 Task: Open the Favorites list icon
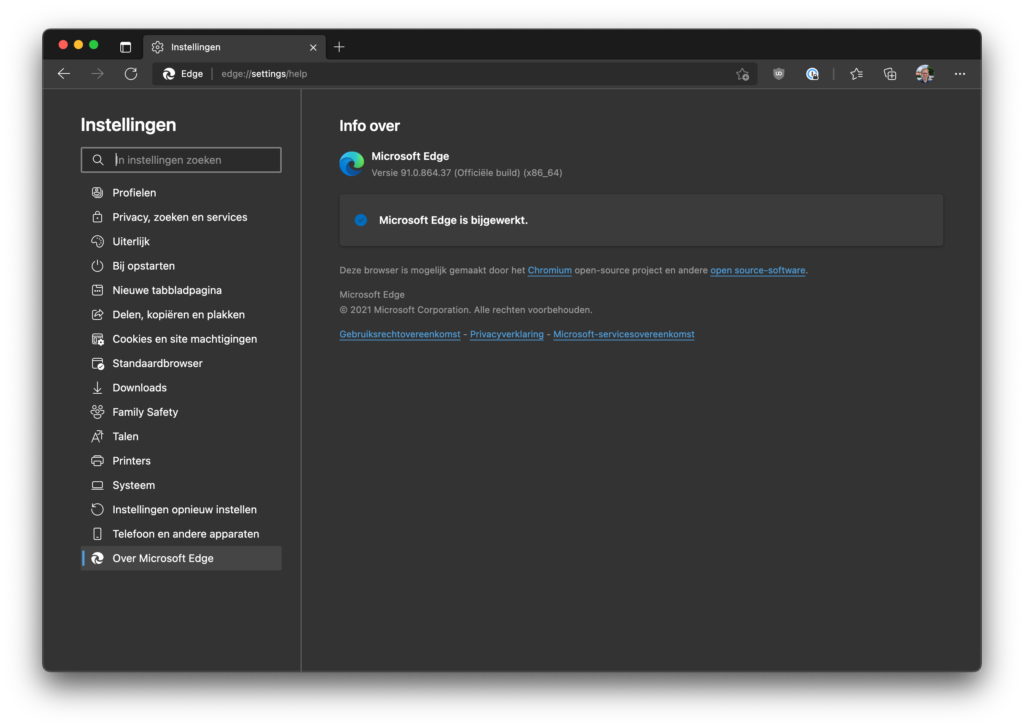pos(856,74)
